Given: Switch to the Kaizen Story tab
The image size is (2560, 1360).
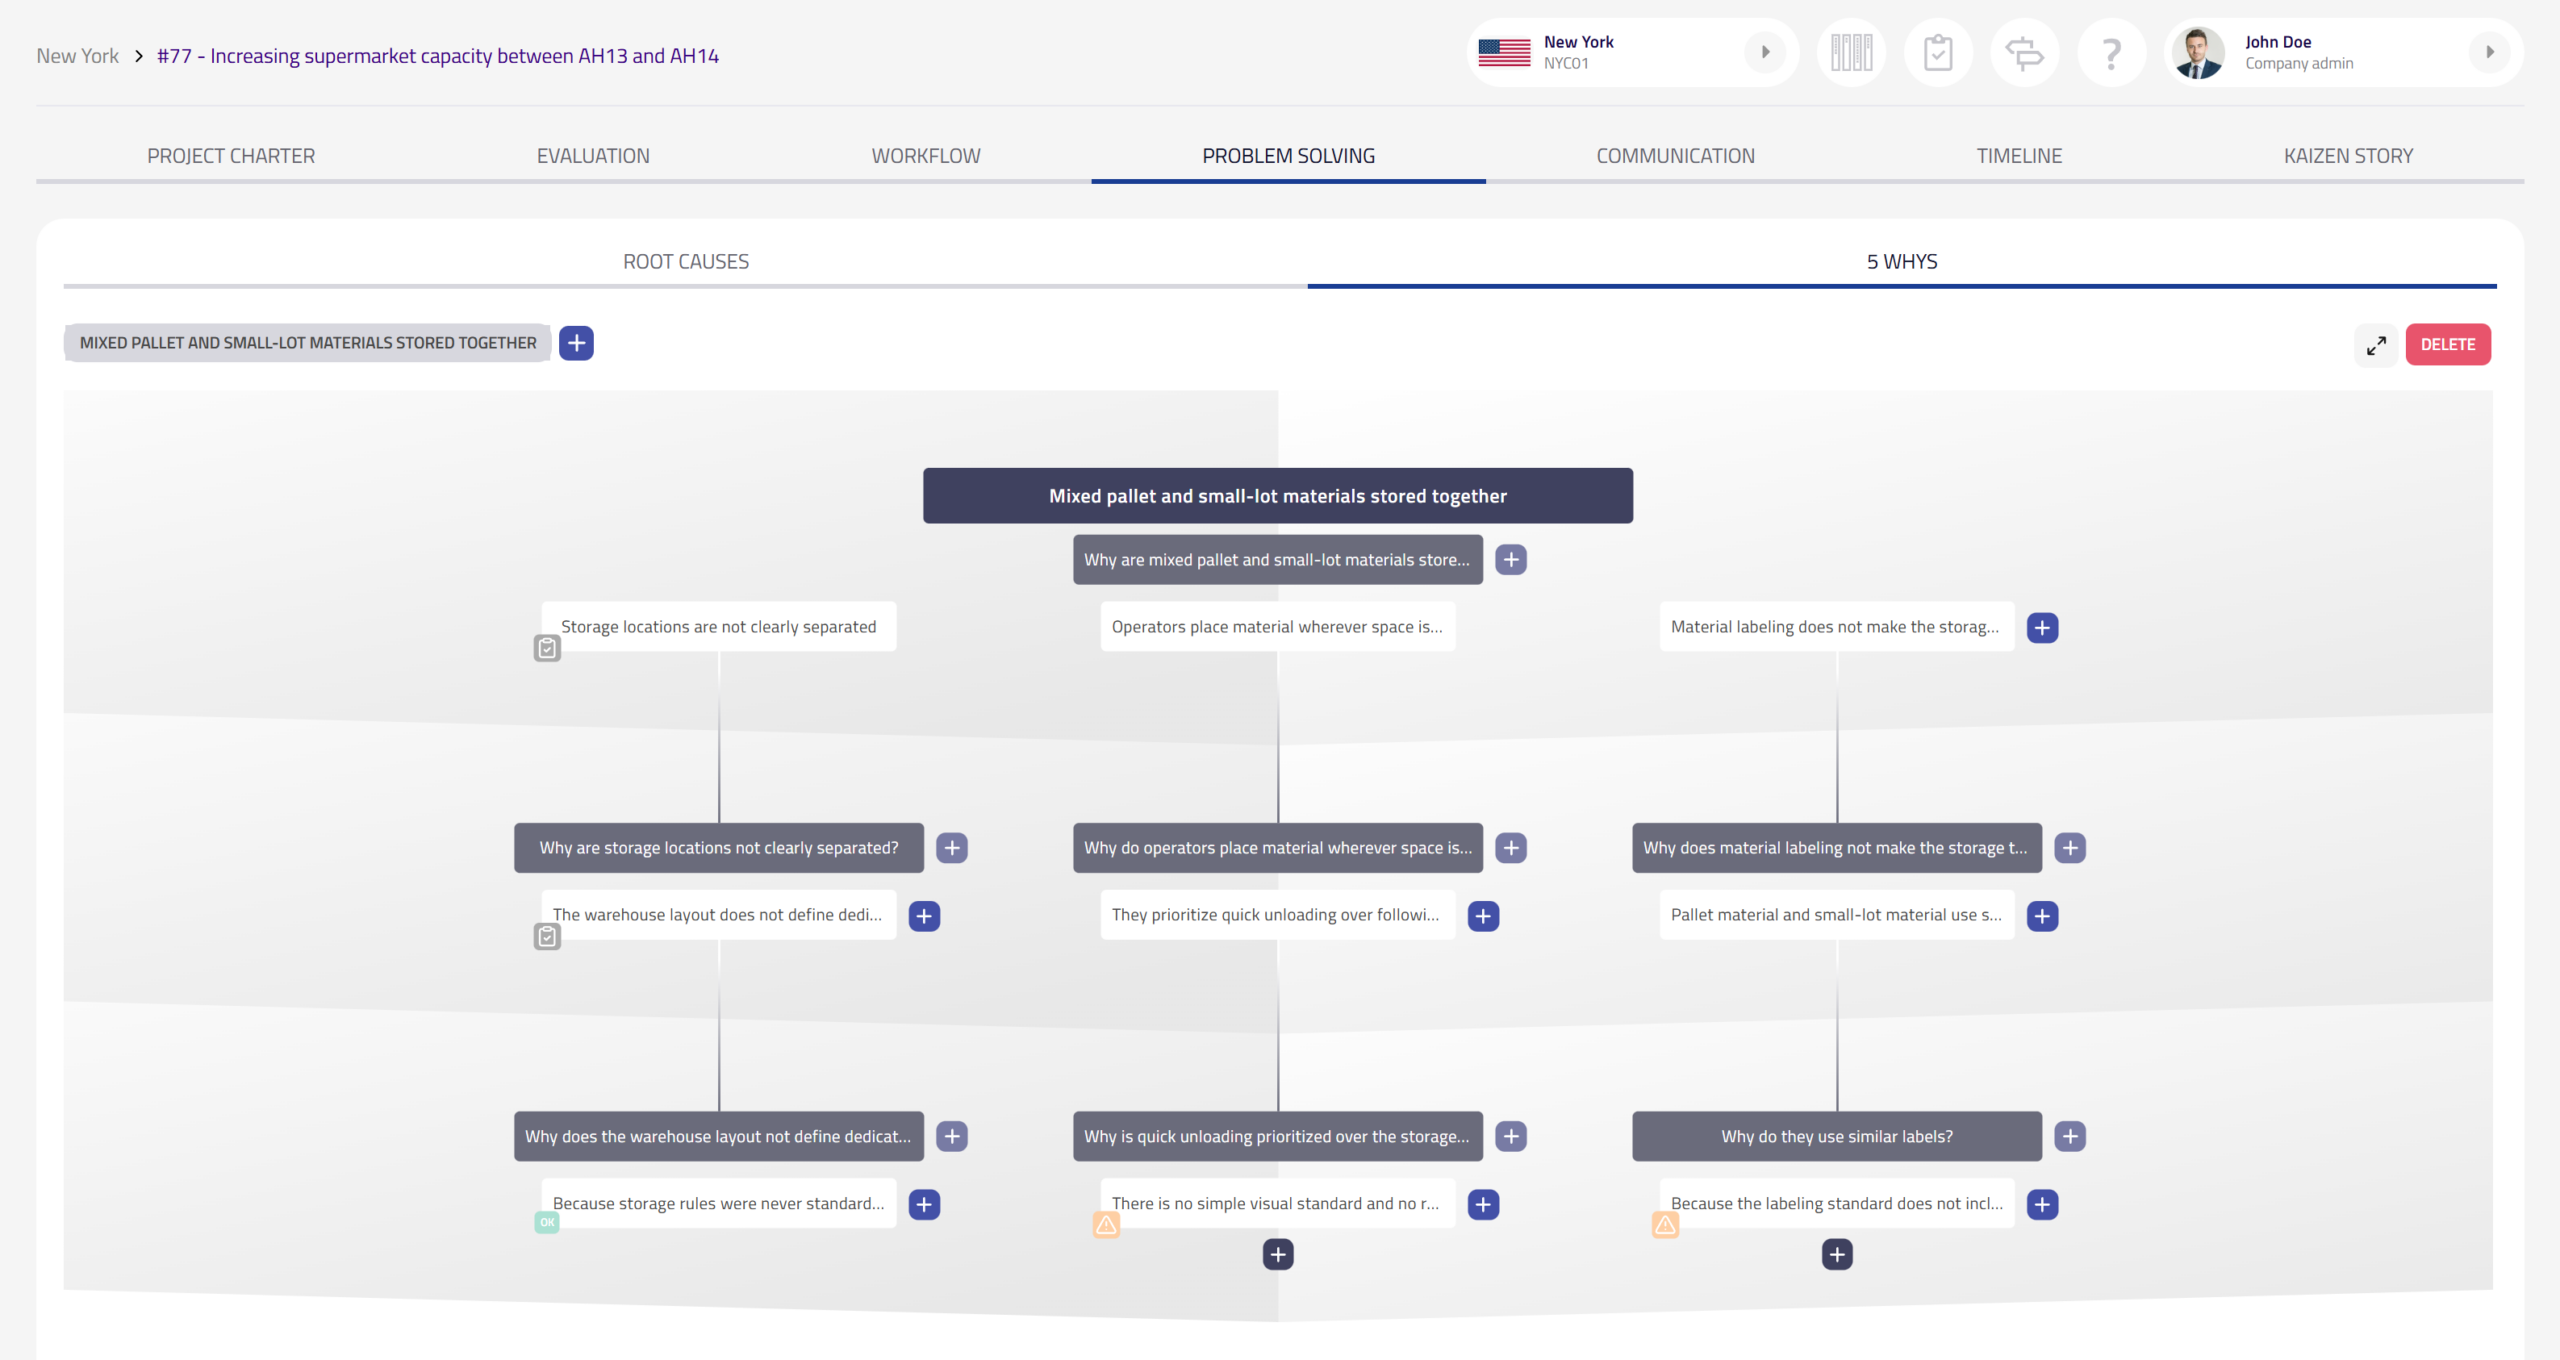Looking at the screenshot, I should click(x=2348, y=156).
